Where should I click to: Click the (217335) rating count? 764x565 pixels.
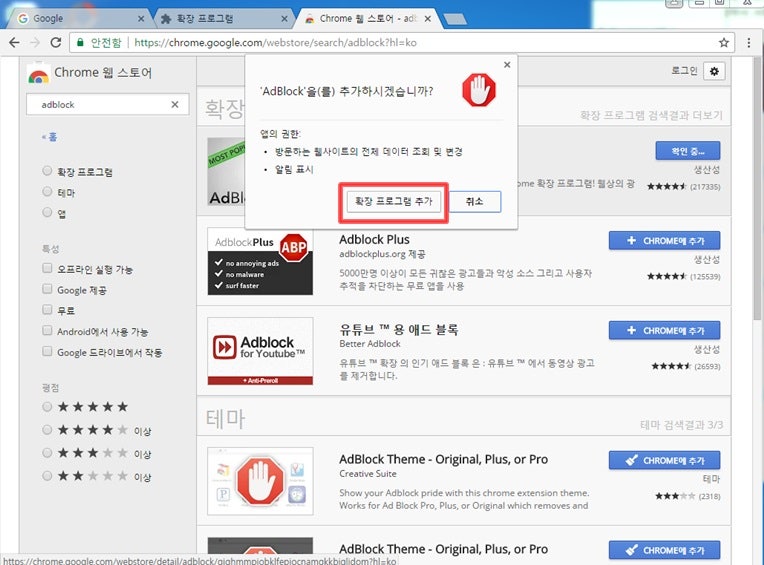coord(705,187)
